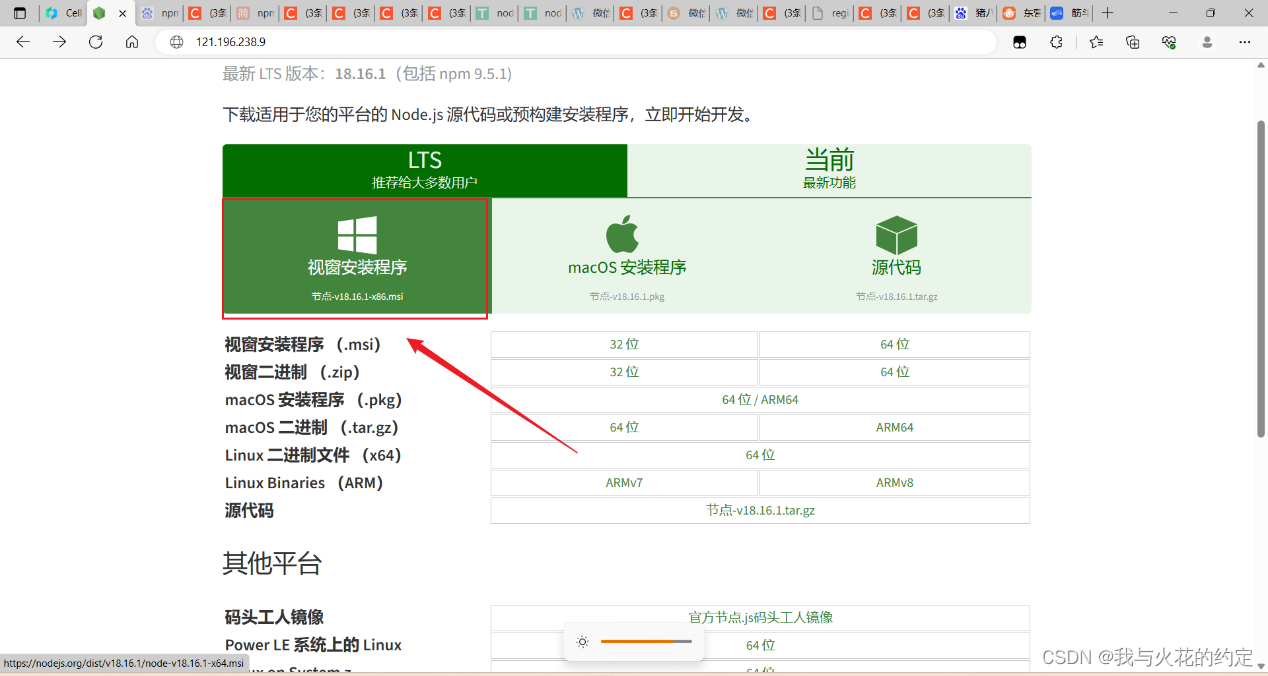Click the Linux 二进制文件 (x64) label

coord(313,455)
